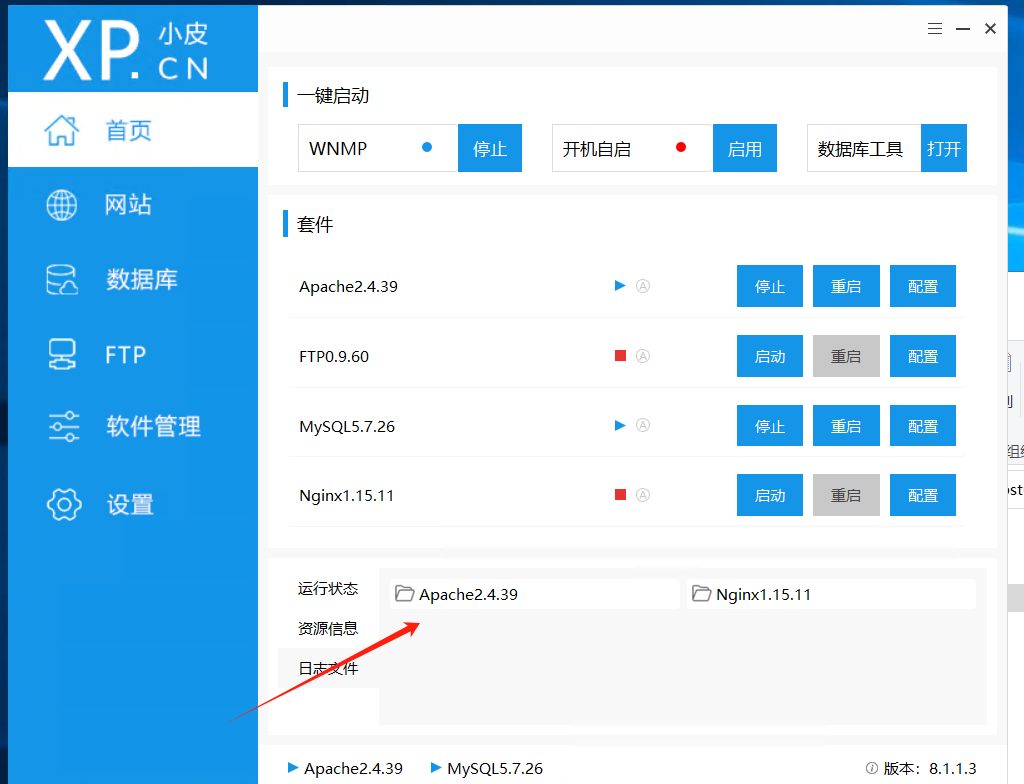Viewport: 1024px width, 784px height.
Task: Click the database icon for 数据库
Action: (x=62, y=280)
